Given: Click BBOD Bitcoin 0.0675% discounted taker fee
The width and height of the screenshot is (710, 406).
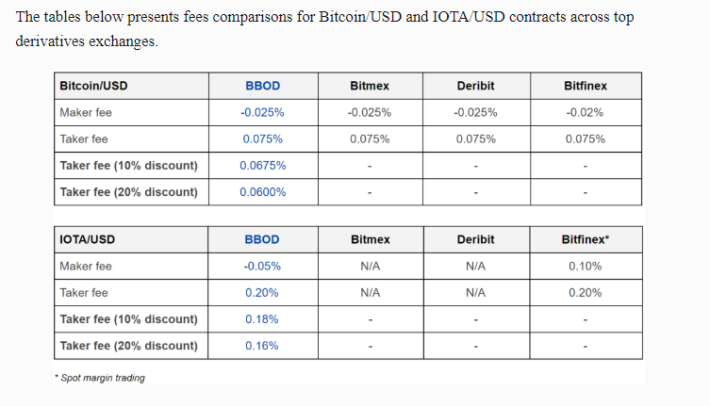Looking at the screenshot, I should click(263, 166).
